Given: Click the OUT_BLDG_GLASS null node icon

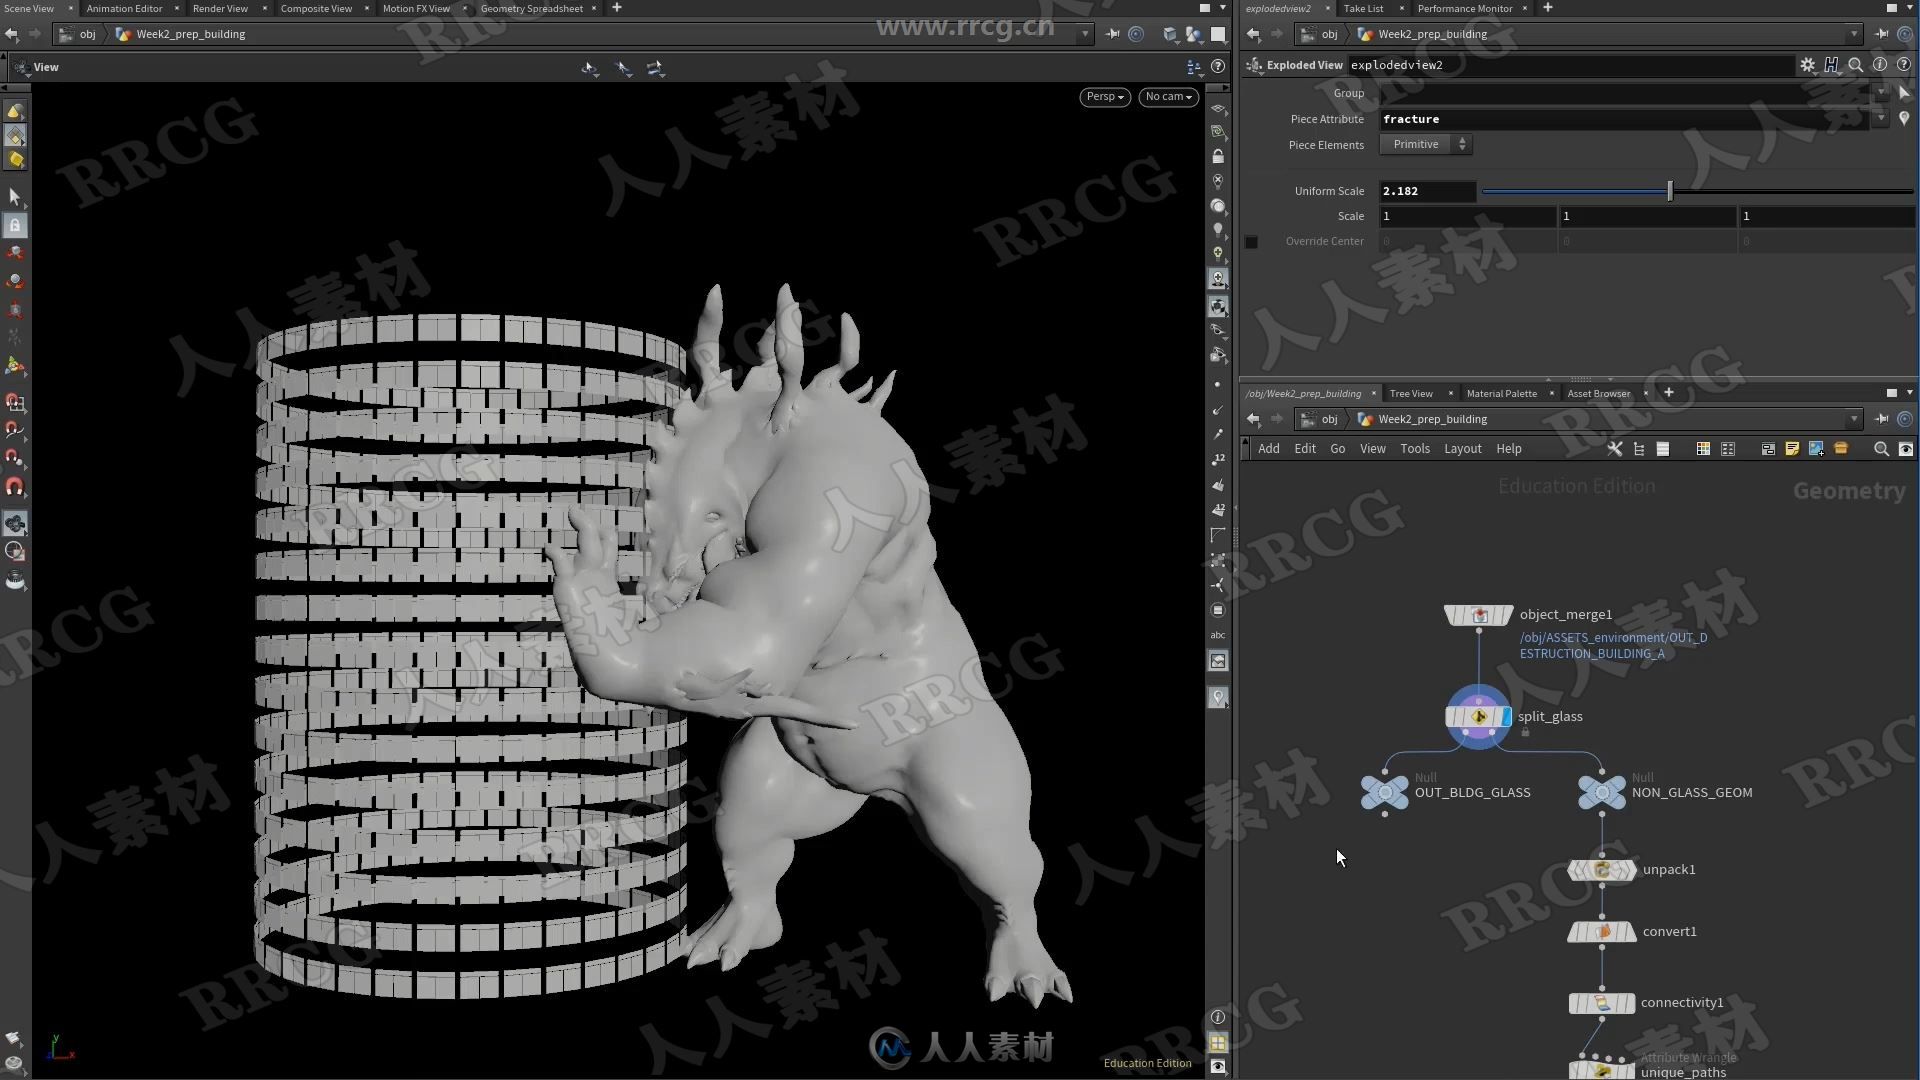Looking at the screenshot, I should tap(1383, 793).
